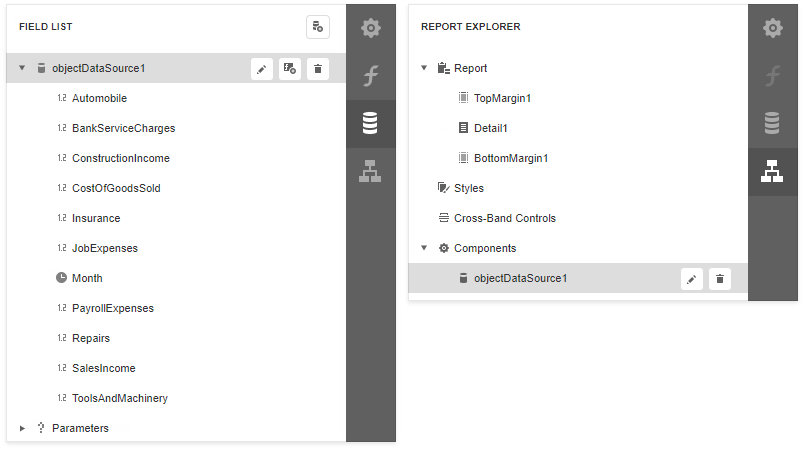Screen dimensions: 804x450
Task: Click Properties gear icon beside Report Explorer
Action: (772, 28)
